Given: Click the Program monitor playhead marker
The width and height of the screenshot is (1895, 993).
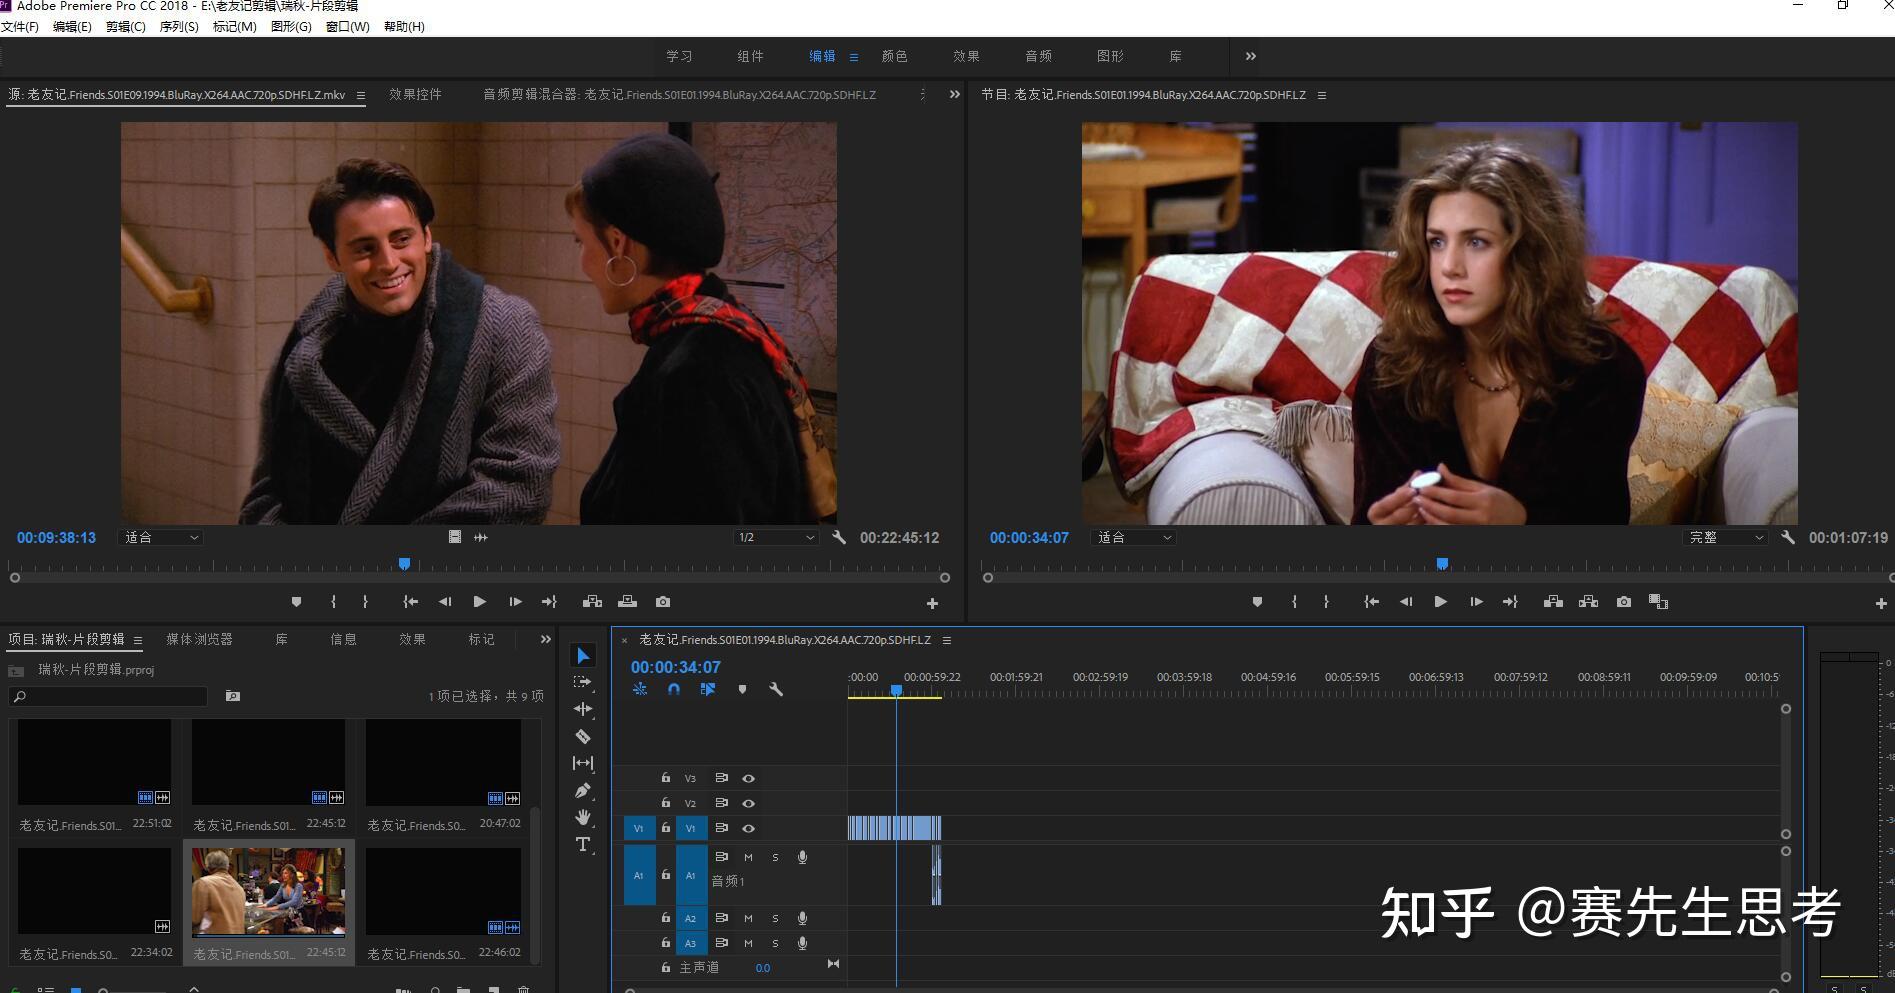Looking at the screenshot, I should 1442,564.
